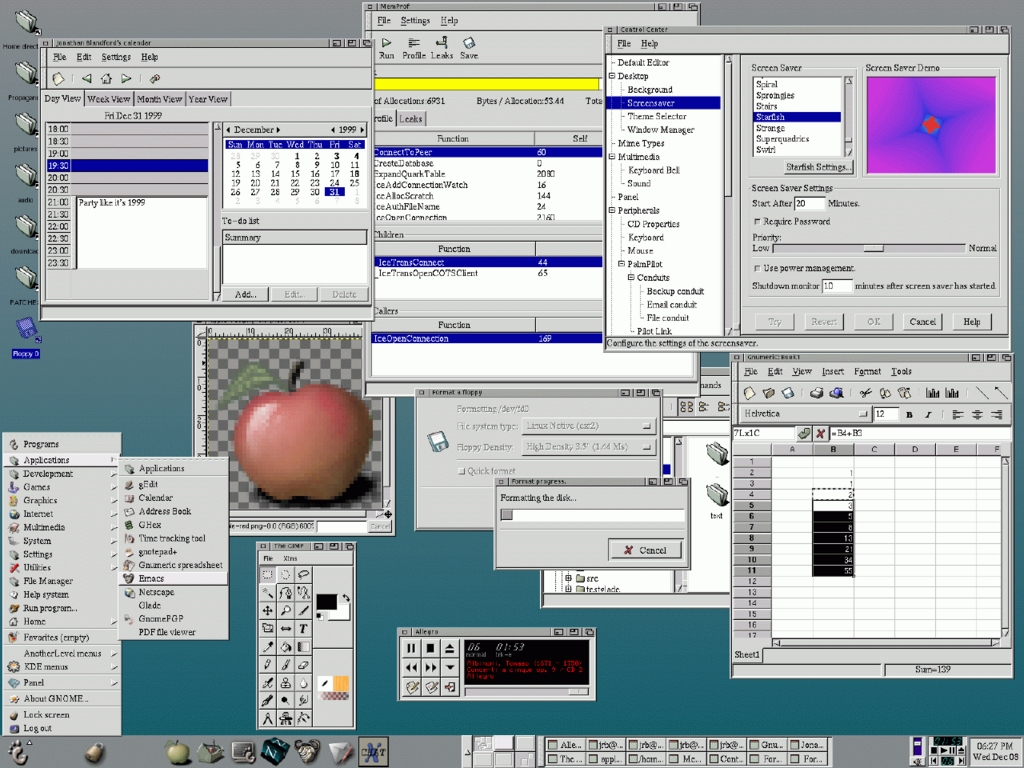Open the Format menu in Gnumeric
Viewport: 1024px width, 768px height.
tap(866, 371)
